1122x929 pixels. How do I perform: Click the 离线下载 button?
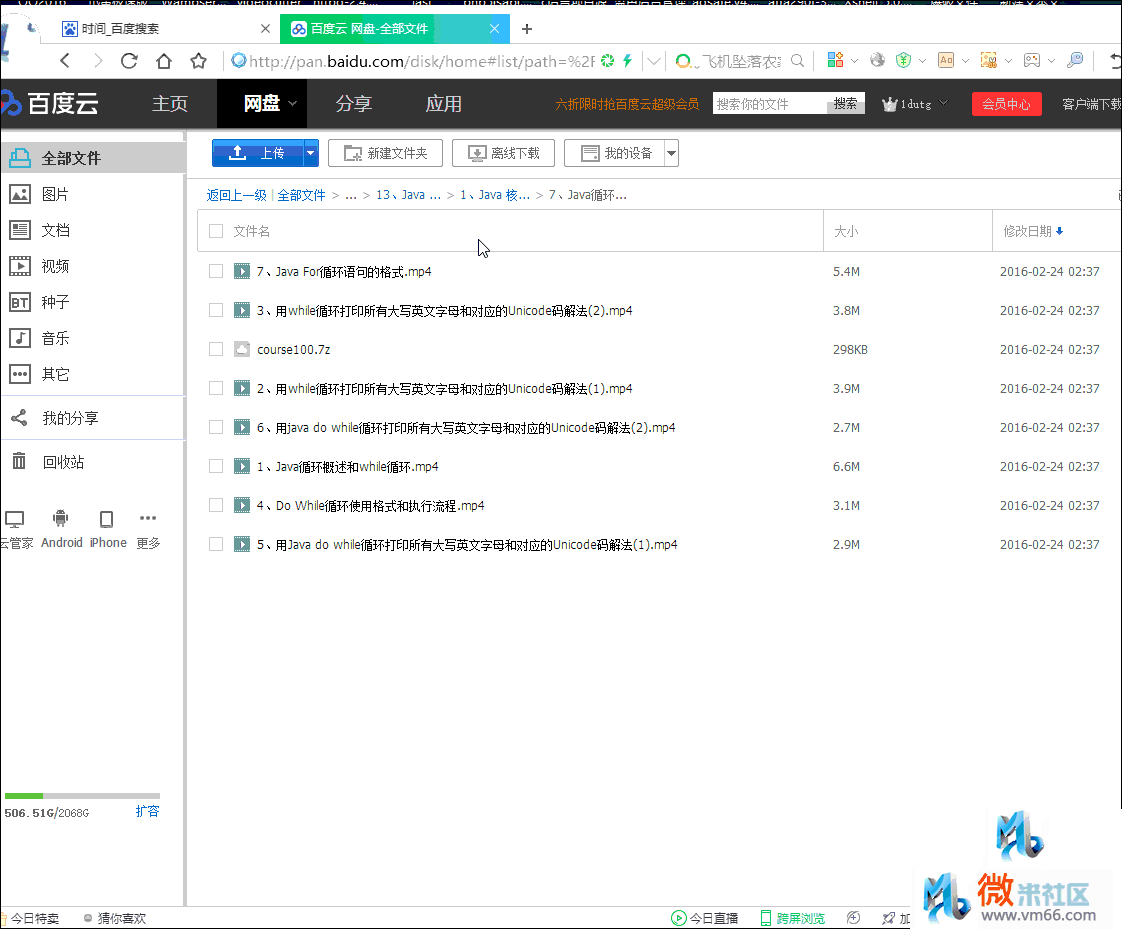504,153
